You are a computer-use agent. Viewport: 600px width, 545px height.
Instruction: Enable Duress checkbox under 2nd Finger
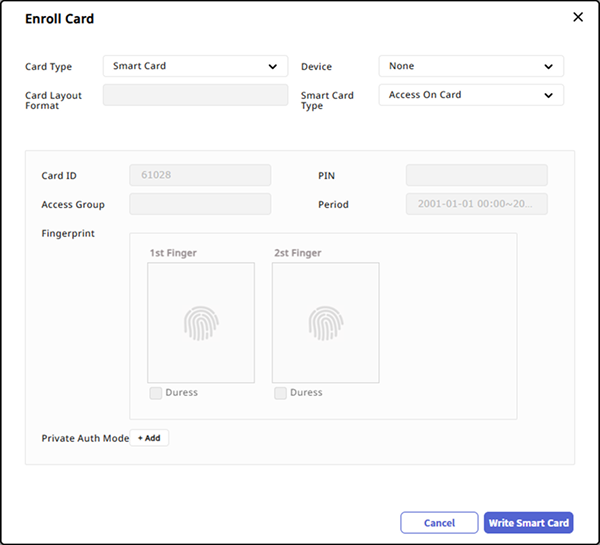pos(280,393)
